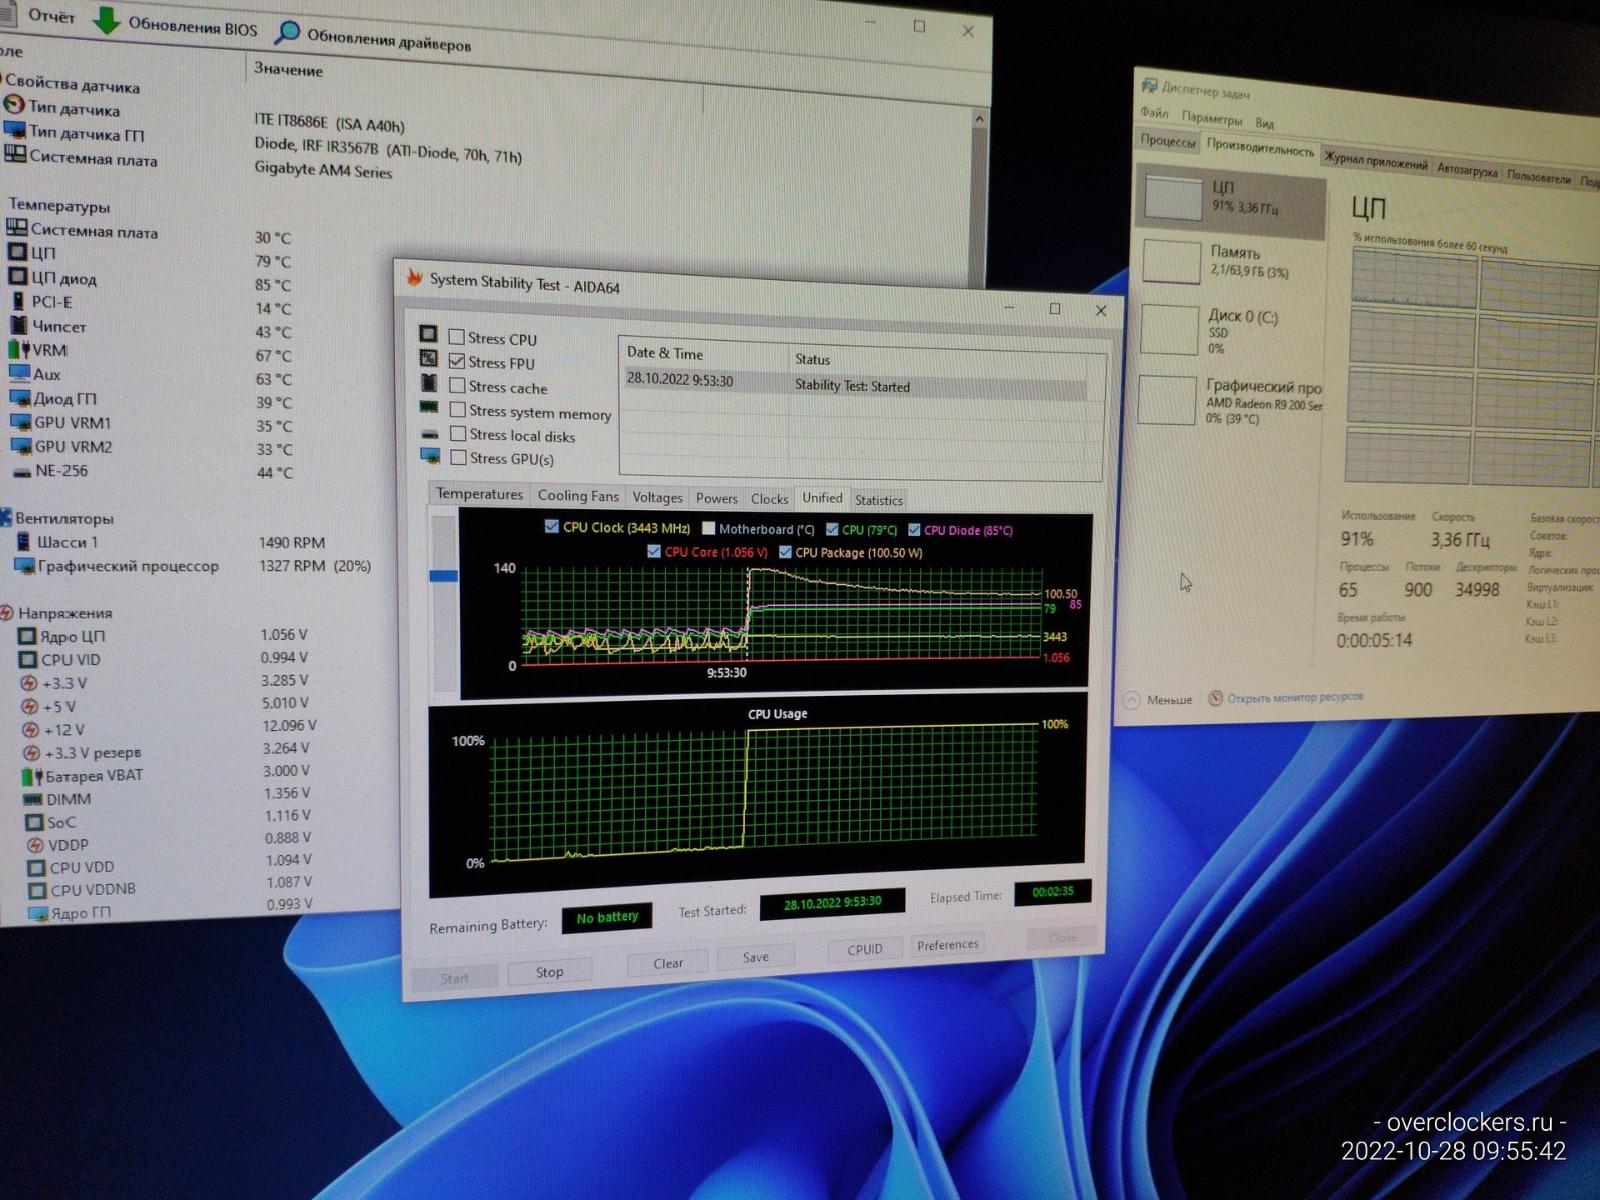Click the Чипсет temperature icon
Viewport: 1600px width, 1200px height.
coord(18,325)
